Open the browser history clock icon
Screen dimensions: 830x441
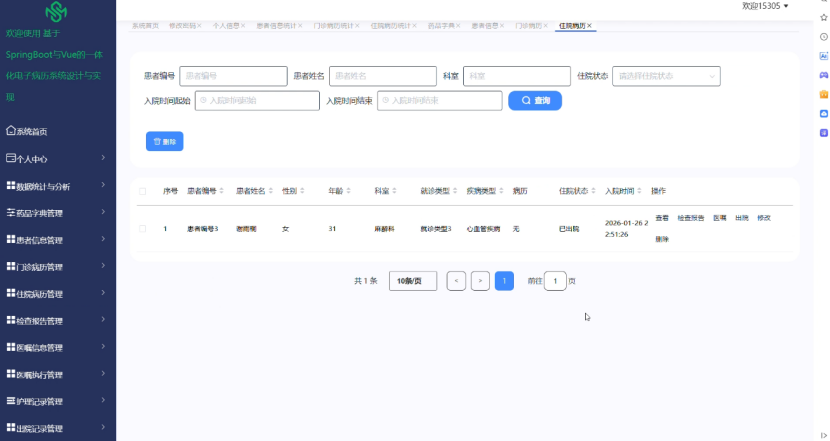click(x=824, y=37)
